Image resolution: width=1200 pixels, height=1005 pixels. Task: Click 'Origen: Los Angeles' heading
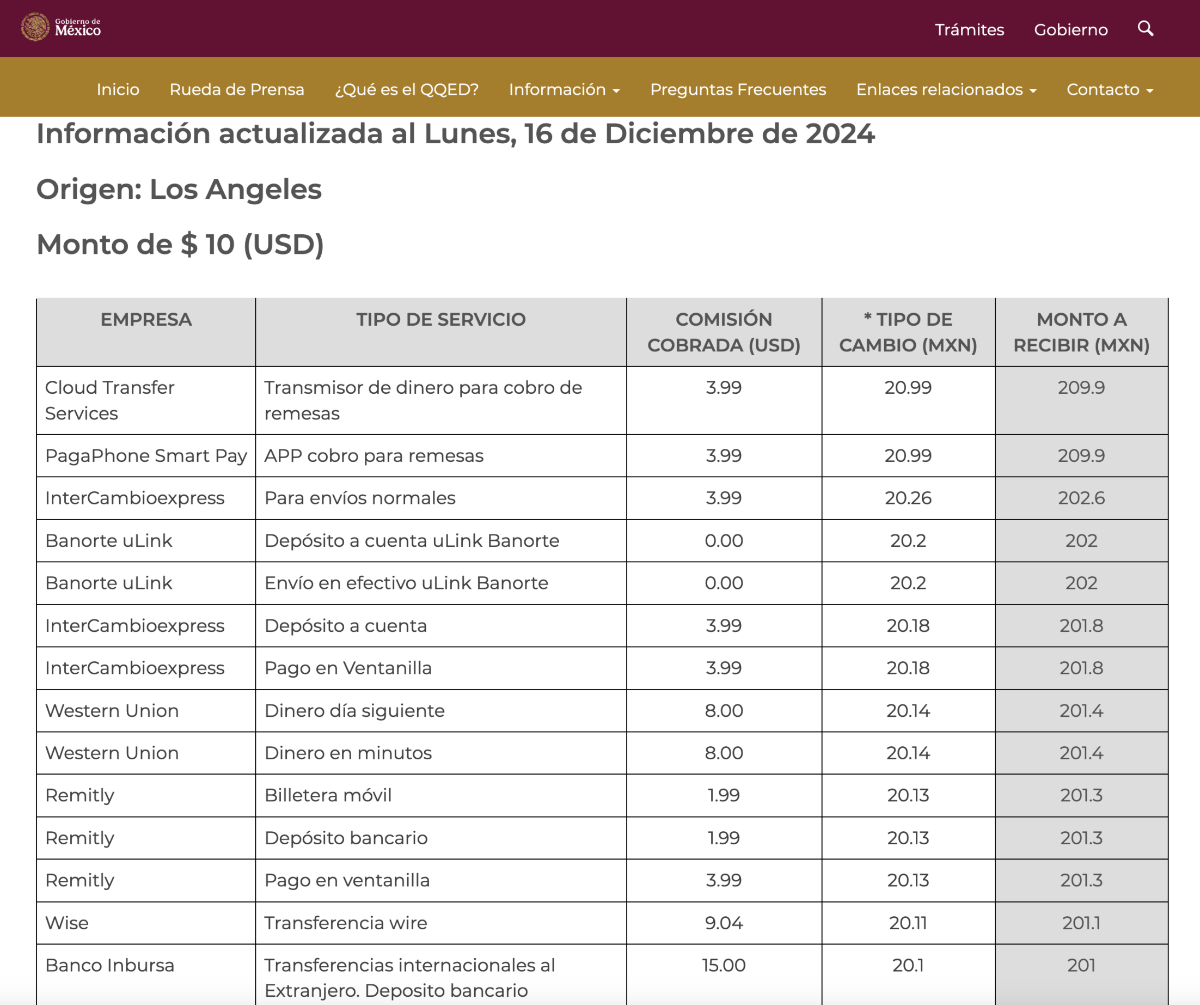[179, 189]
